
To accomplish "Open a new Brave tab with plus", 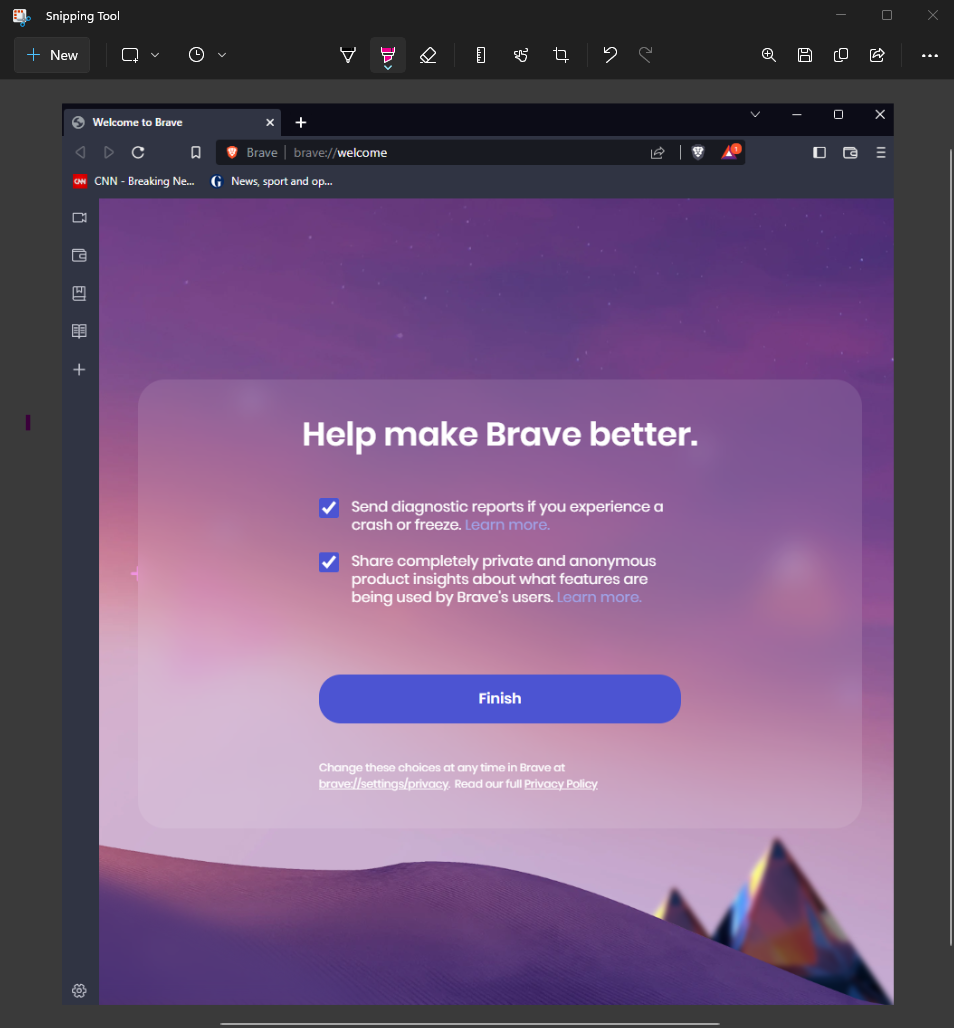I will 301,123.
